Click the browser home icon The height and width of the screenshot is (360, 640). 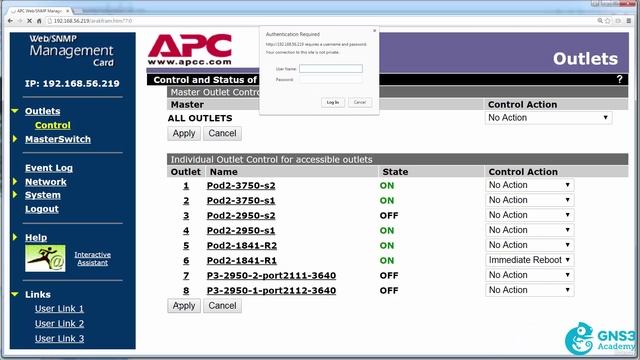tap(39, 21)
